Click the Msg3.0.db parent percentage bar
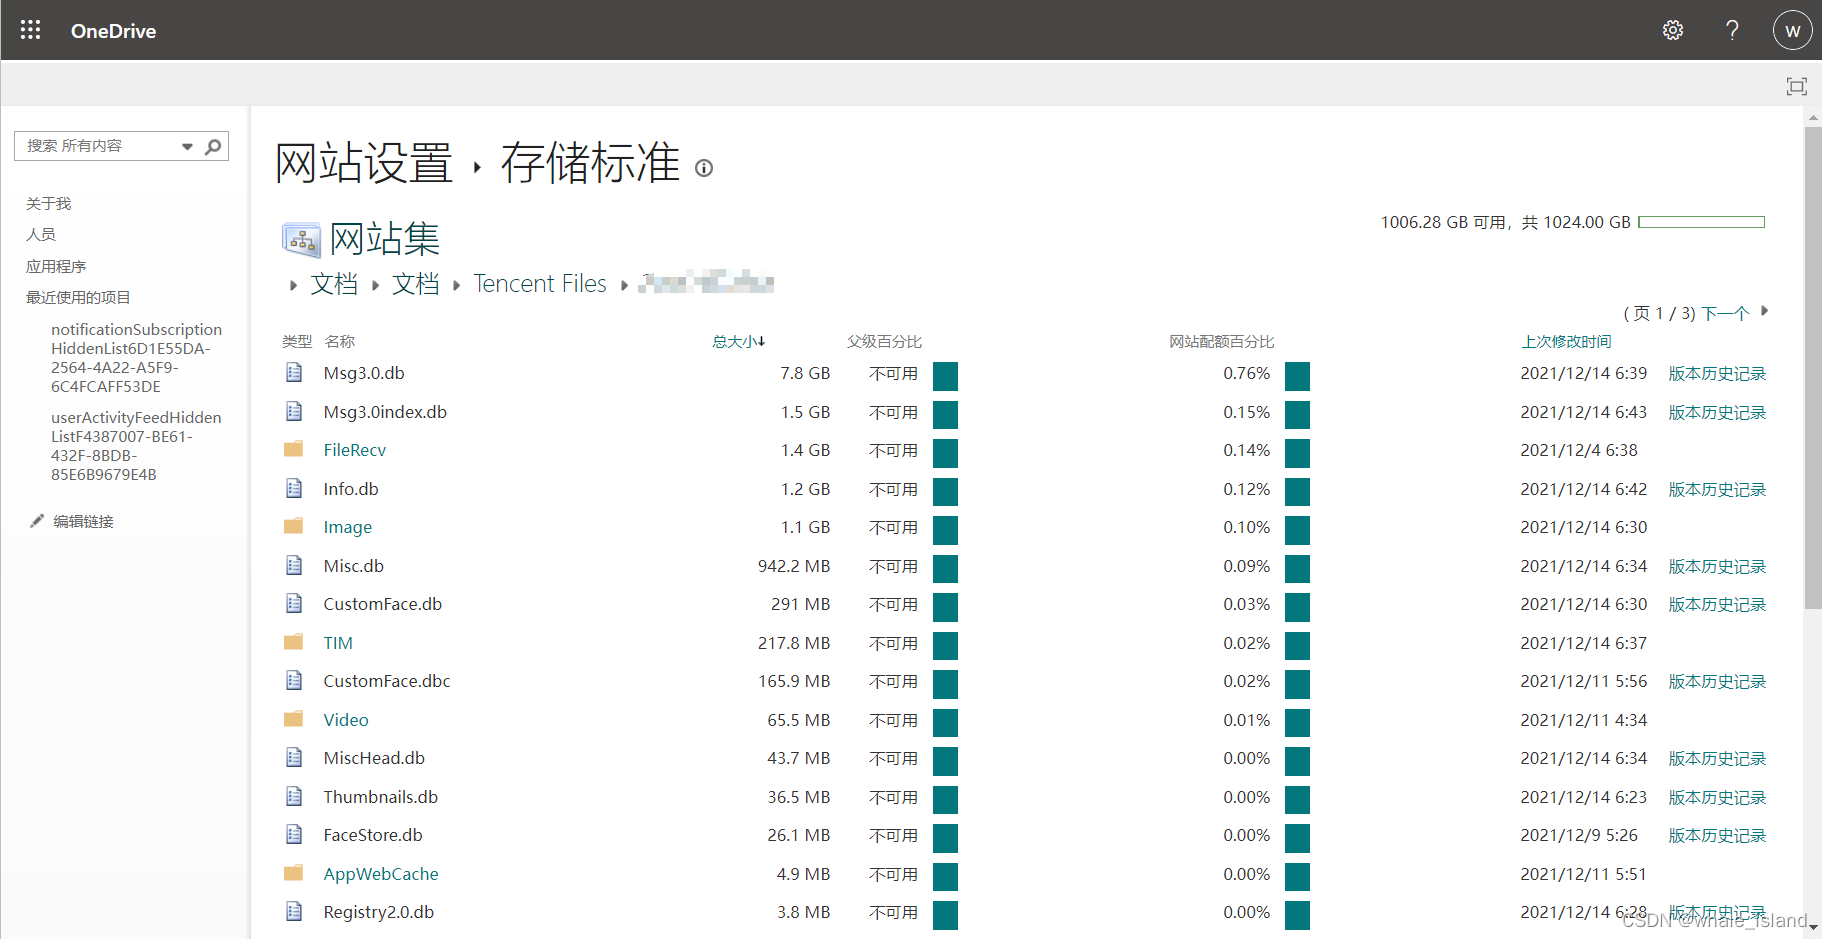 click(x=945, y=376)
